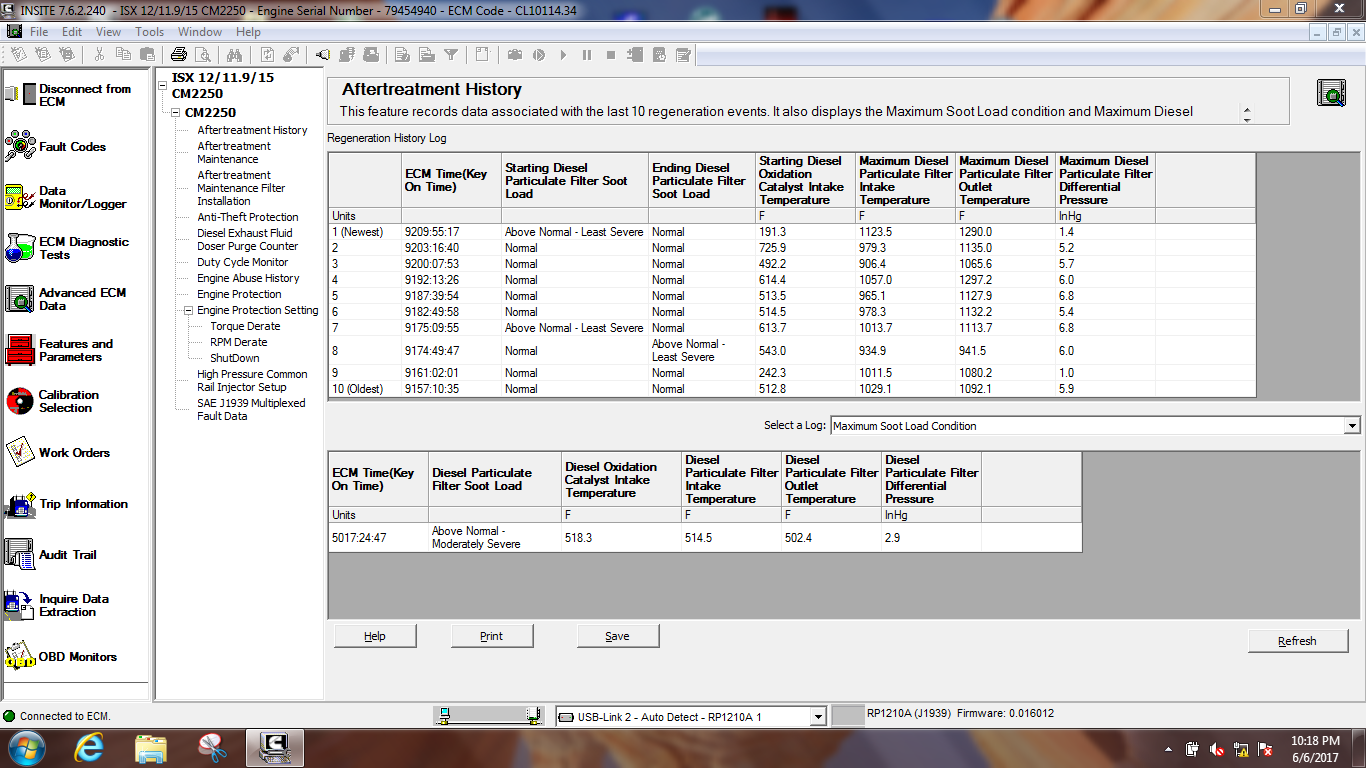
Task: Click the binoculars Find icon
Action: pyautogui.click(x=235, y=54)
